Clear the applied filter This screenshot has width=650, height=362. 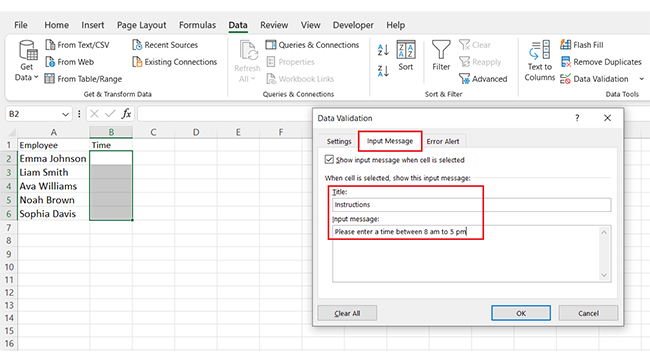475,45
